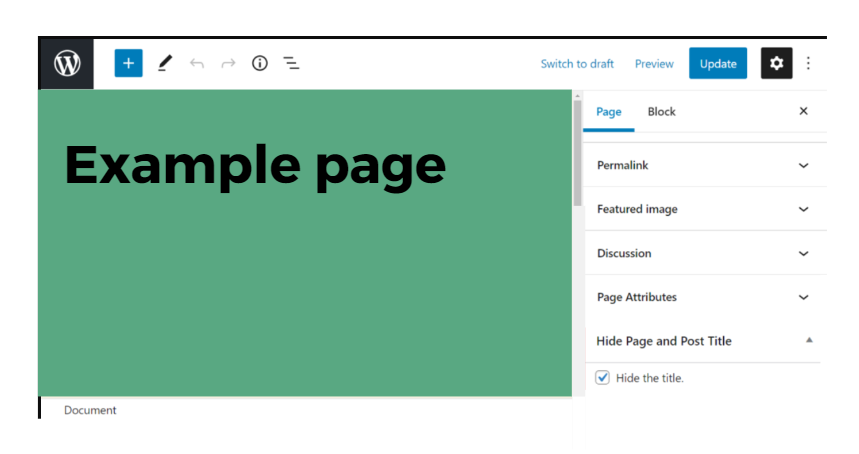Switch to the Block tab
The image size is (859, 454).
tap(661, 112)
